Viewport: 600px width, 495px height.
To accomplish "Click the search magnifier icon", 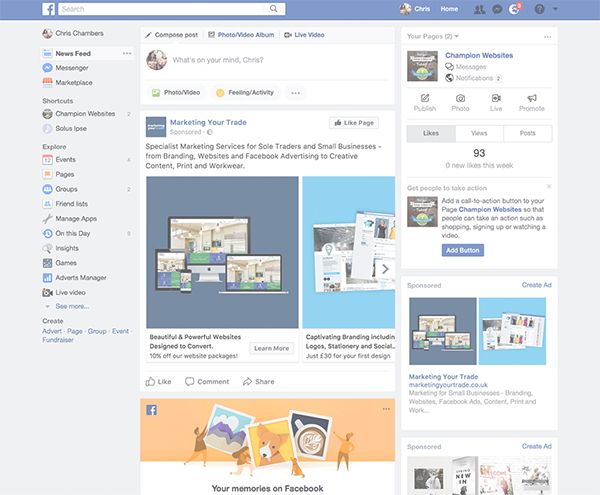I will pyautogui.click(x=274, y=9).
